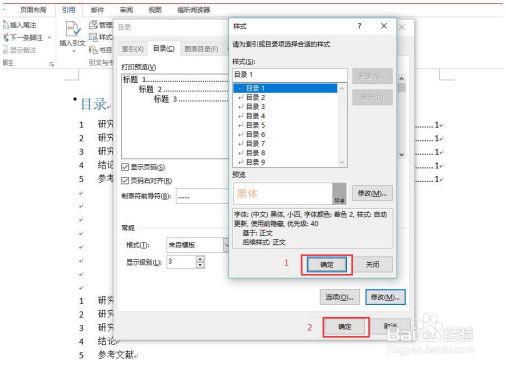Click the Bibliography icon in ribbon
506x370 pixels.
(x=93, y=50)
